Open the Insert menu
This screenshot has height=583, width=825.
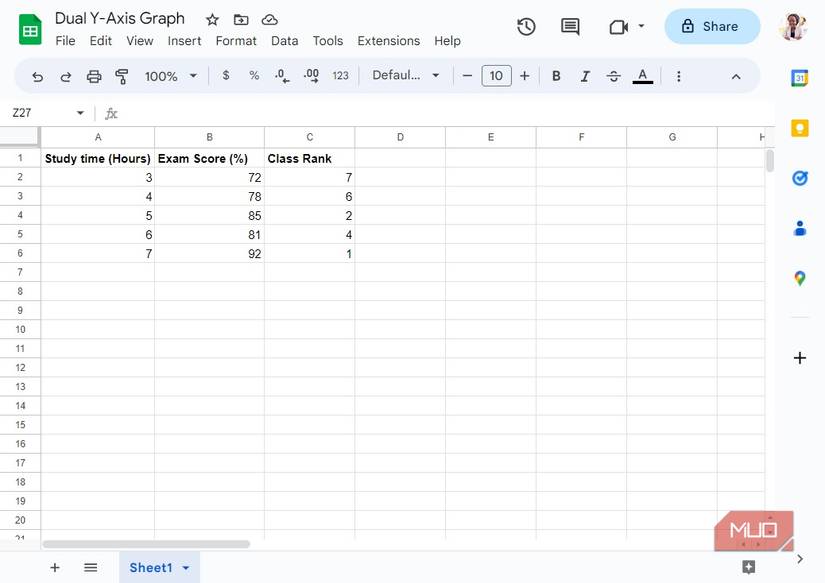tap(184, 41)
